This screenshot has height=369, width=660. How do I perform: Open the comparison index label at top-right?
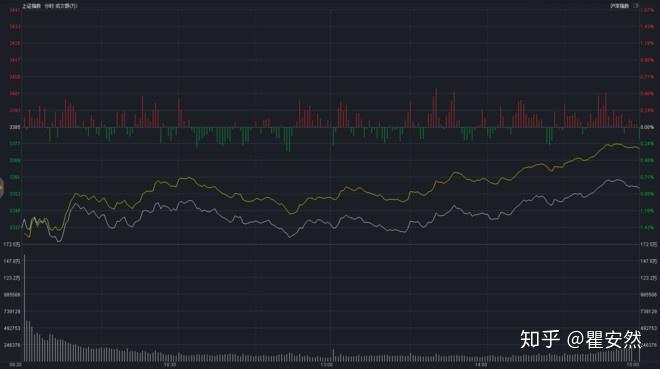tap(619, 6)
